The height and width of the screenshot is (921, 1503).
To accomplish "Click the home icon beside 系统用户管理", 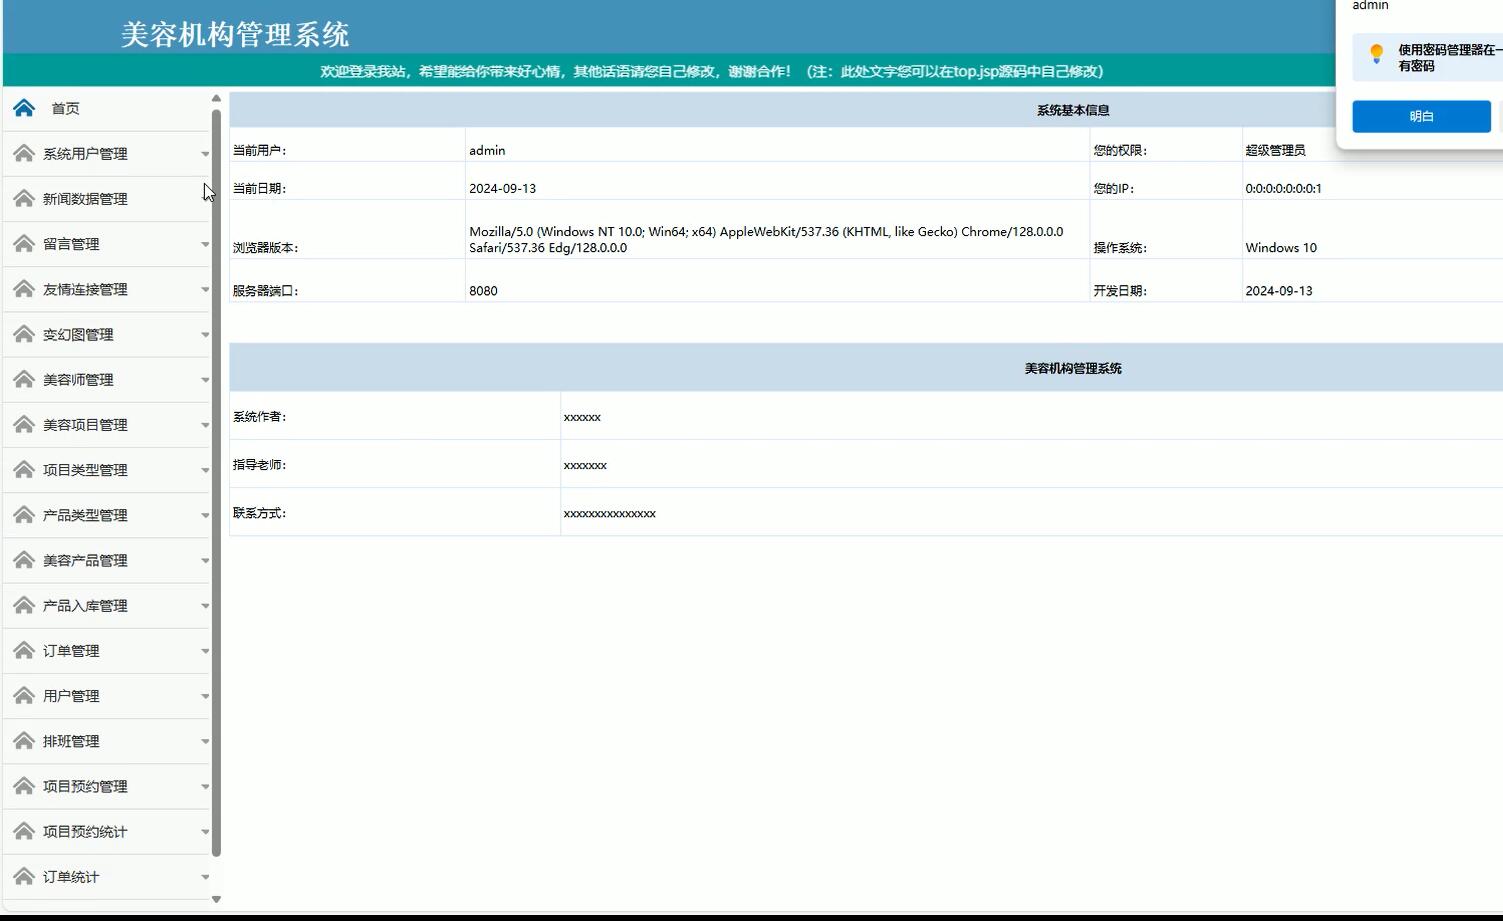I will pos(23,153).
